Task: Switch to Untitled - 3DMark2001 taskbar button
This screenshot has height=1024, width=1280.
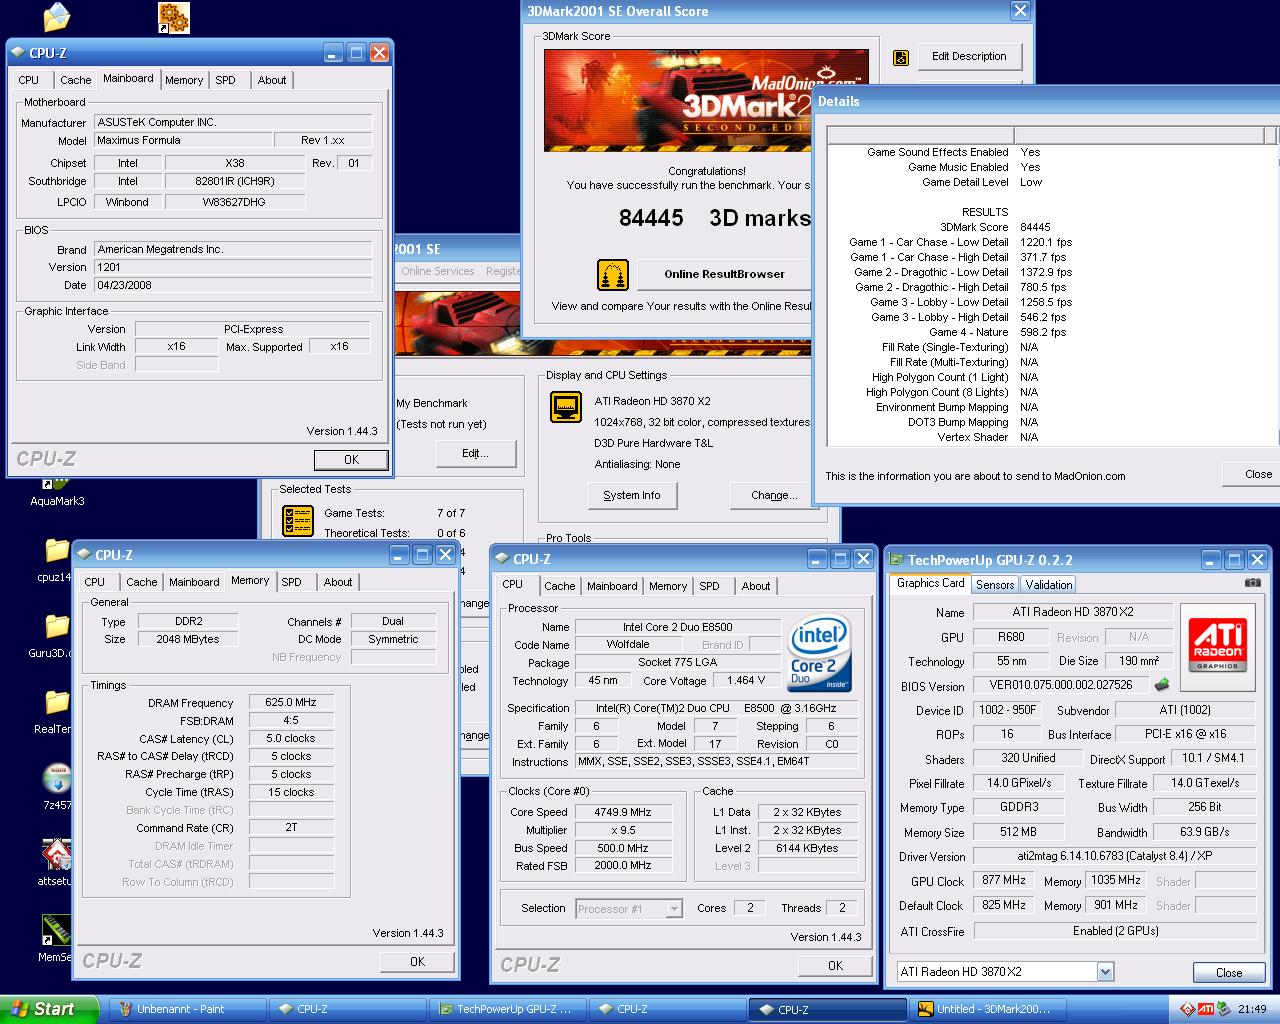Action: [988, 1009]
